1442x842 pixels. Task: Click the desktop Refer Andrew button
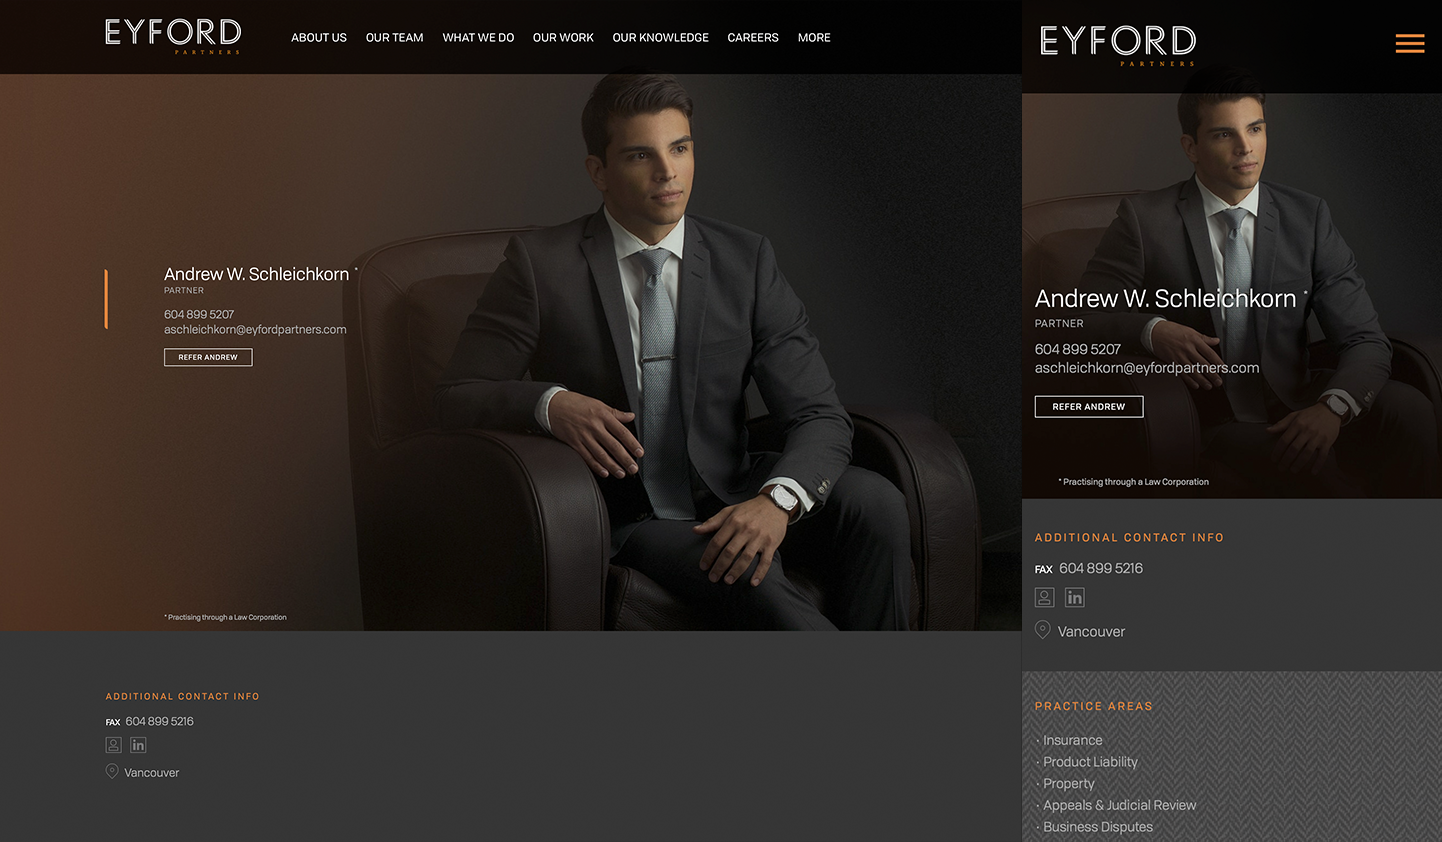point(208,357)
